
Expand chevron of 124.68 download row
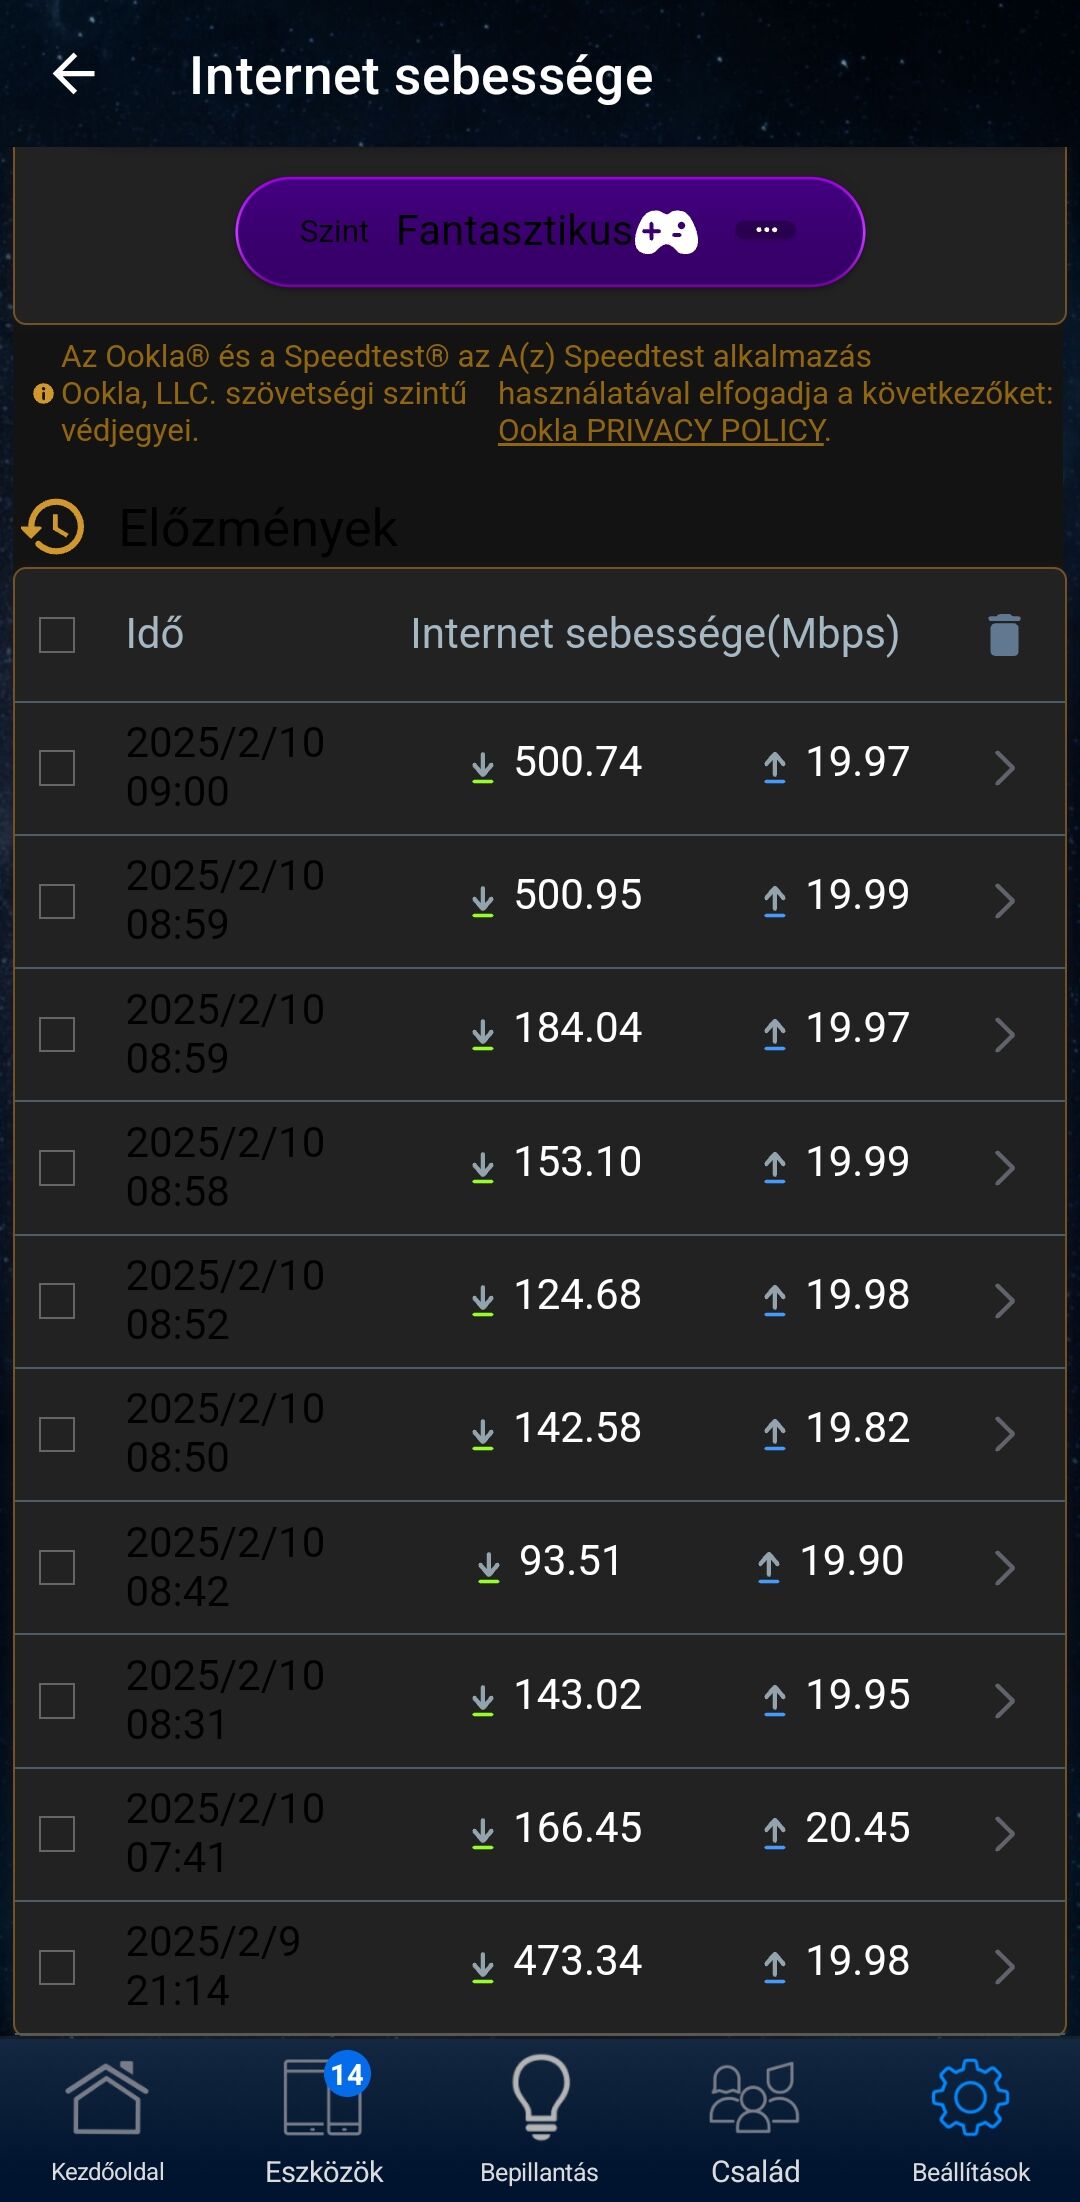pos(1005,1301)
